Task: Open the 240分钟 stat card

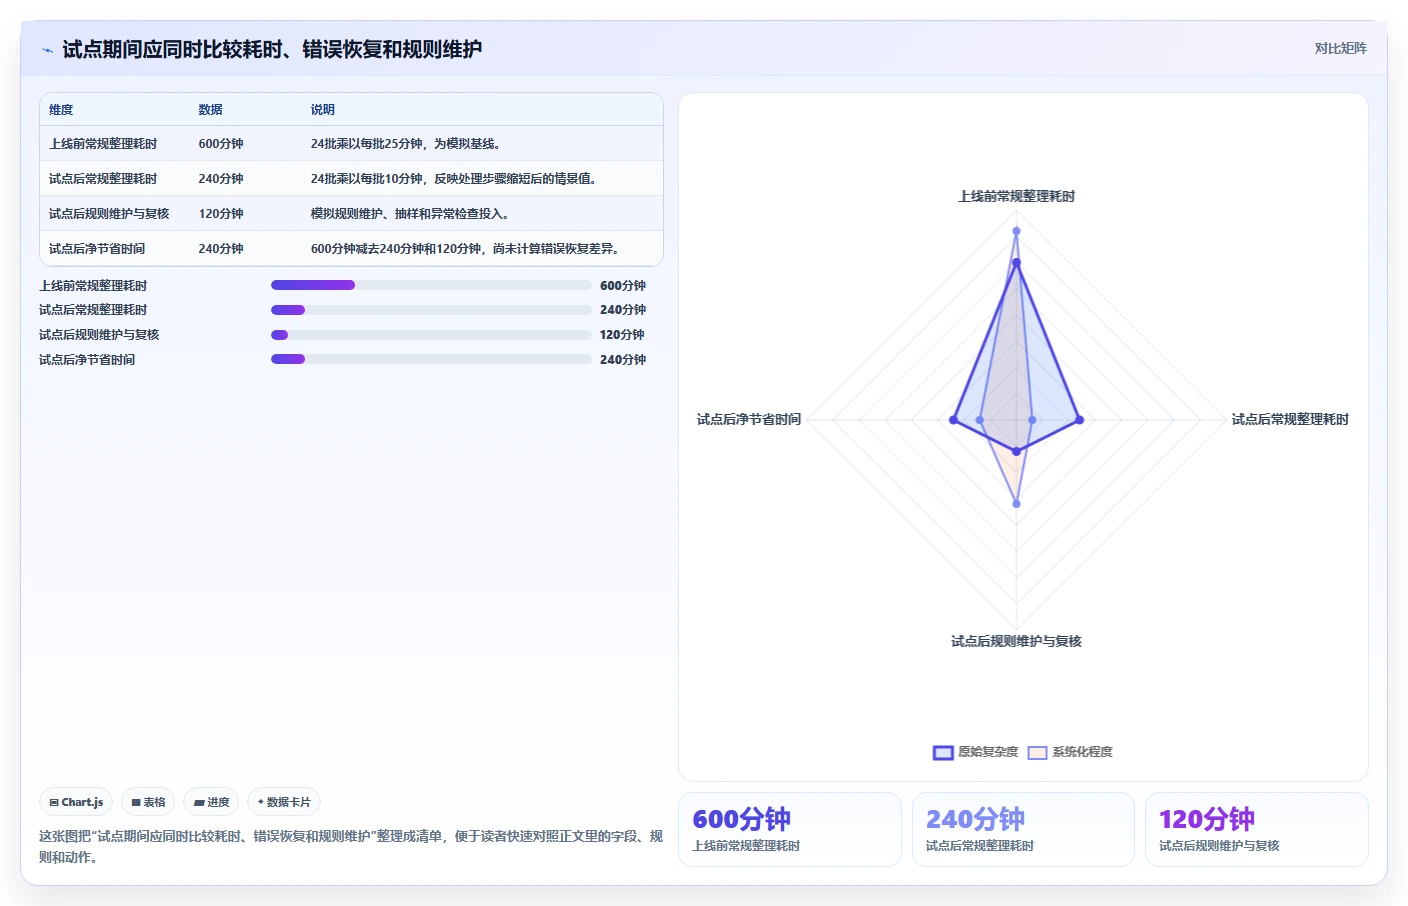Action: pyautogui.click(x=1023, y=829)
